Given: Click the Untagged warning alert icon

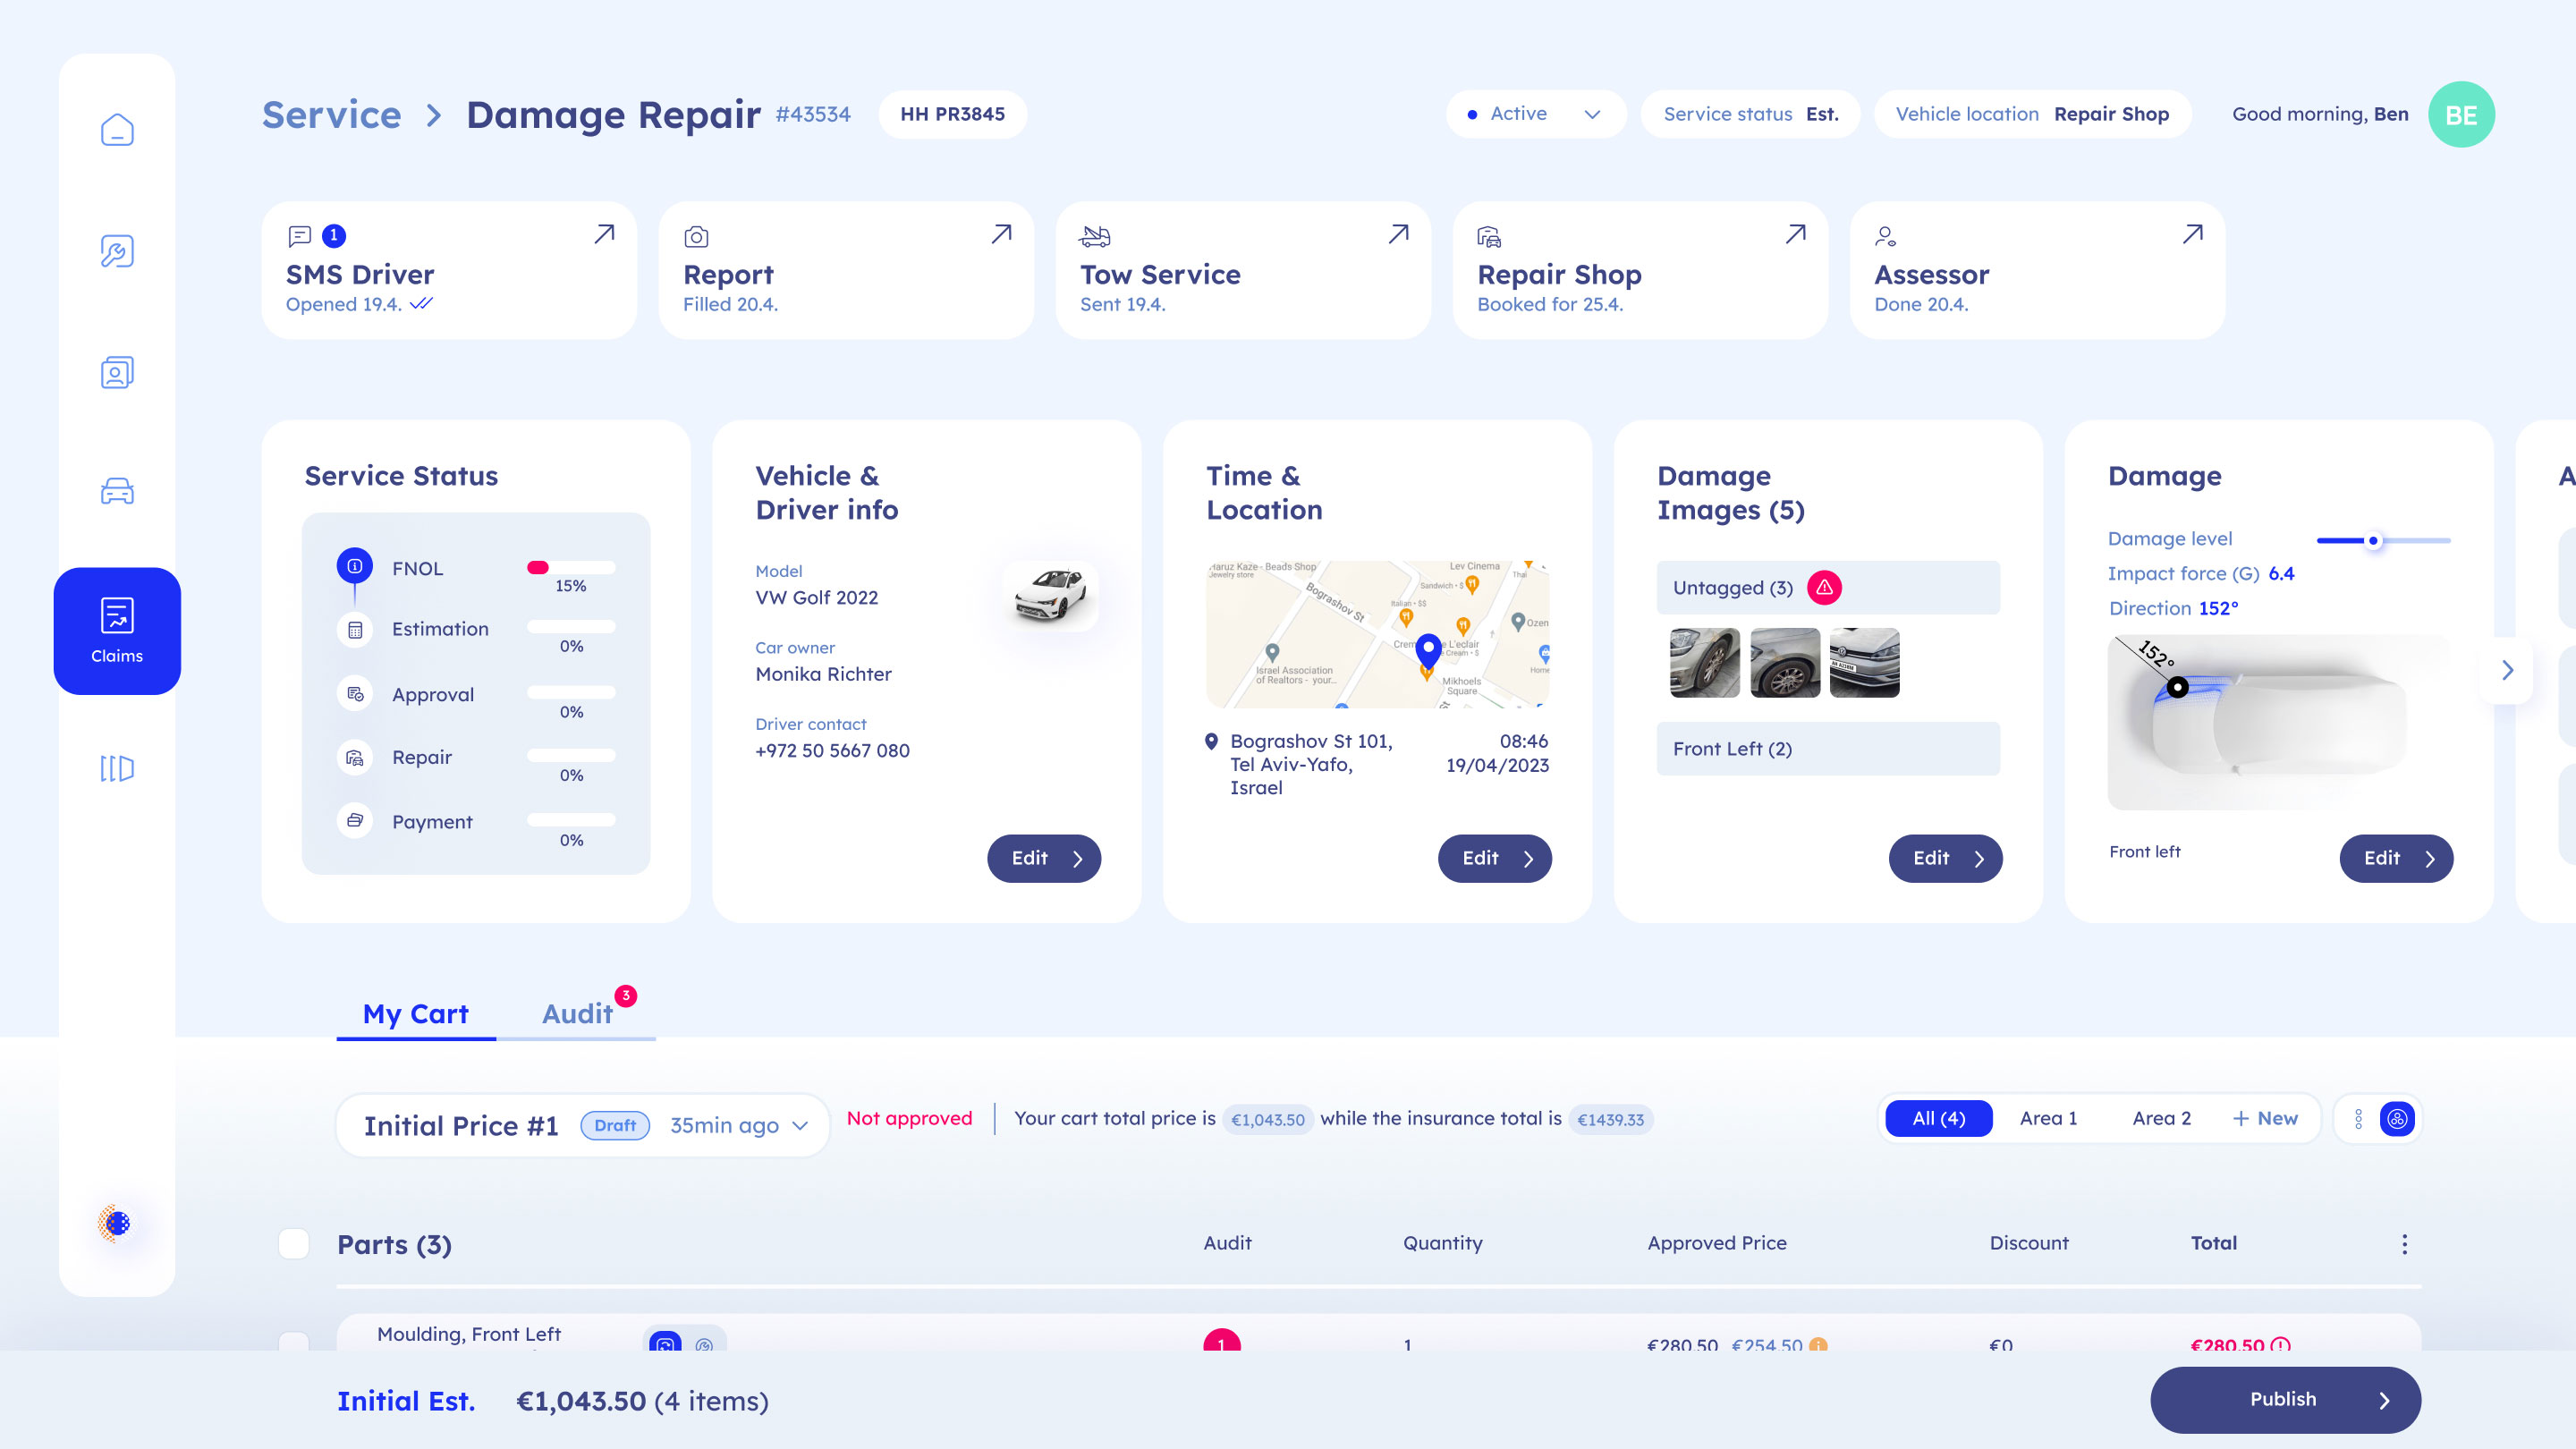Looking at the screenshot, I should click(x=1824, y=588).
